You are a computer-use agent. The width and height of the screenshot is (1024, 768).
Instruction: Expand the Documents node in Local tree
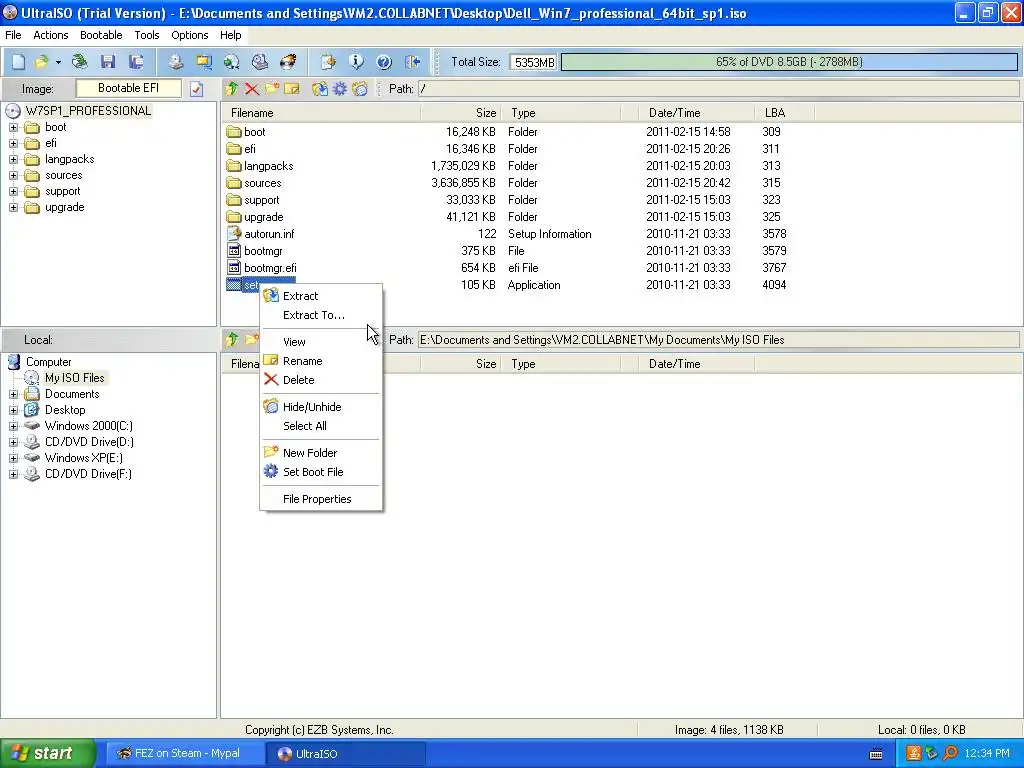tap(13, 394)
